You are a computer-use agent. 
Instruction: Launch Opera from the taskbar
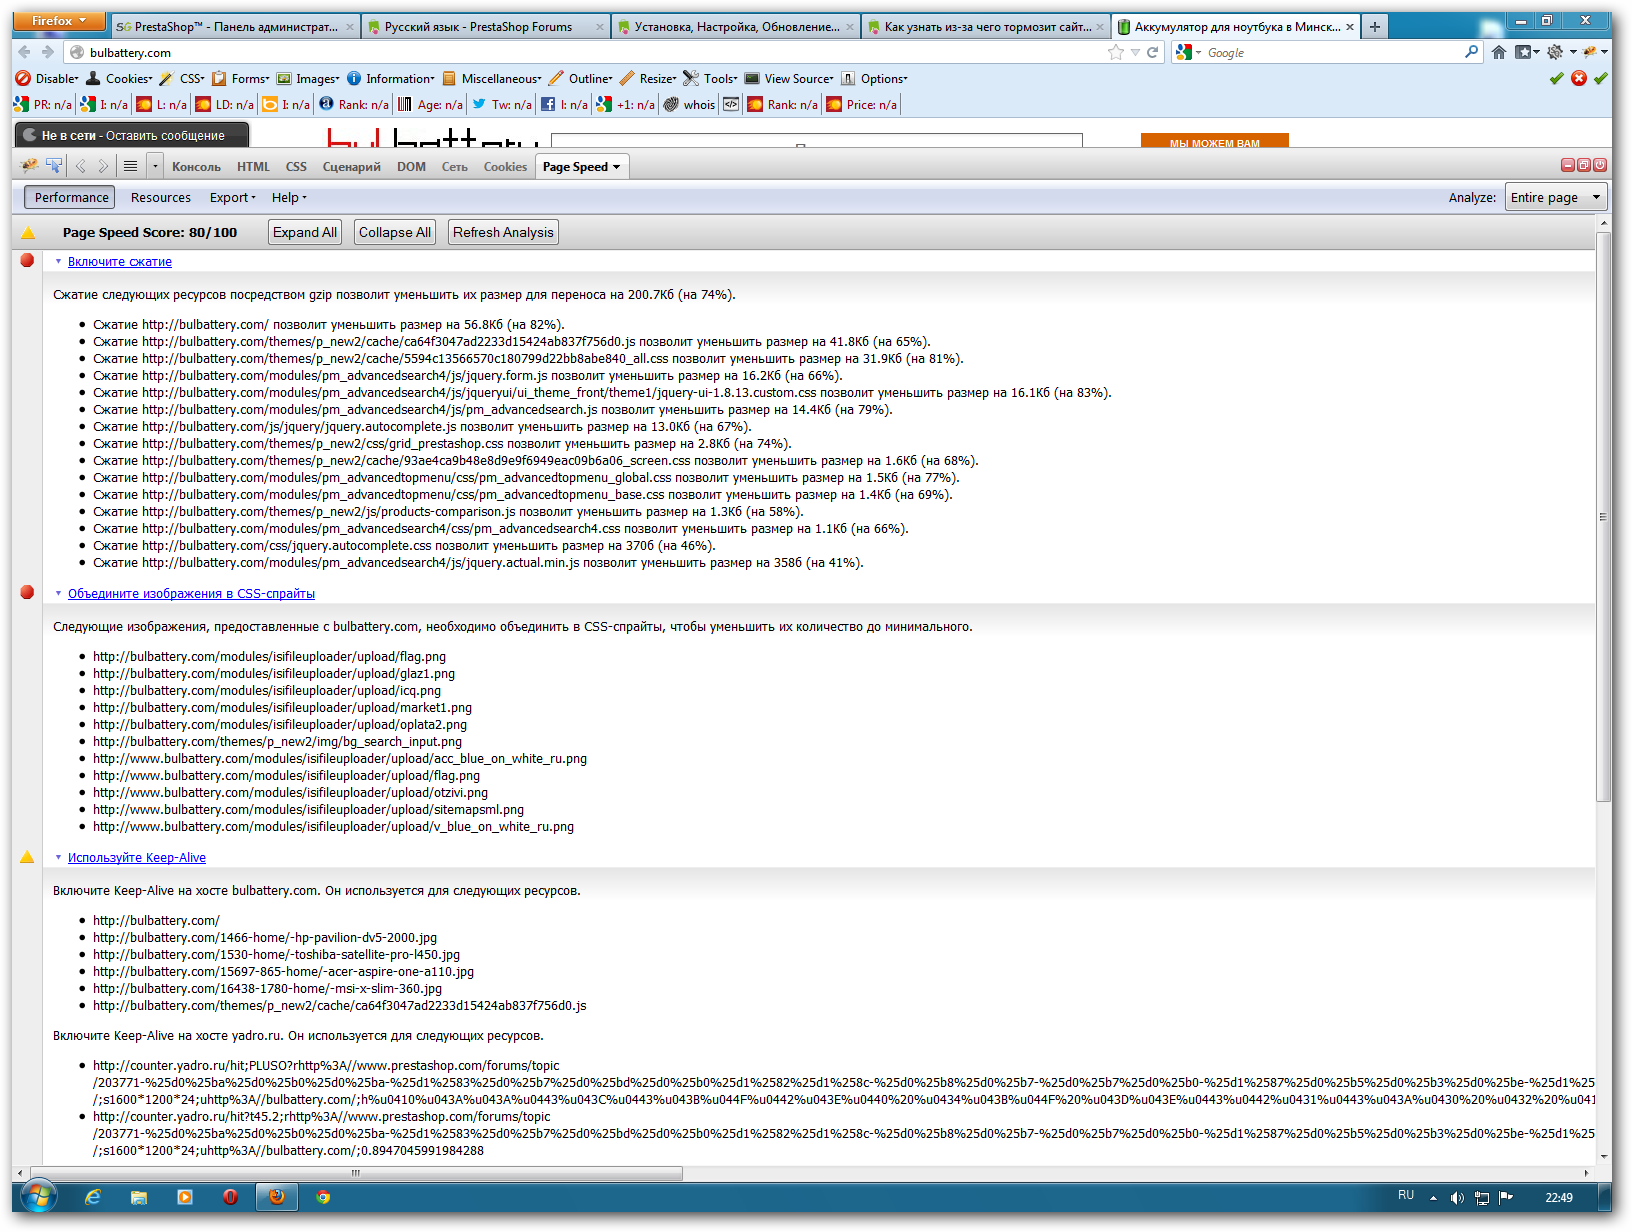pos(230,1197)
